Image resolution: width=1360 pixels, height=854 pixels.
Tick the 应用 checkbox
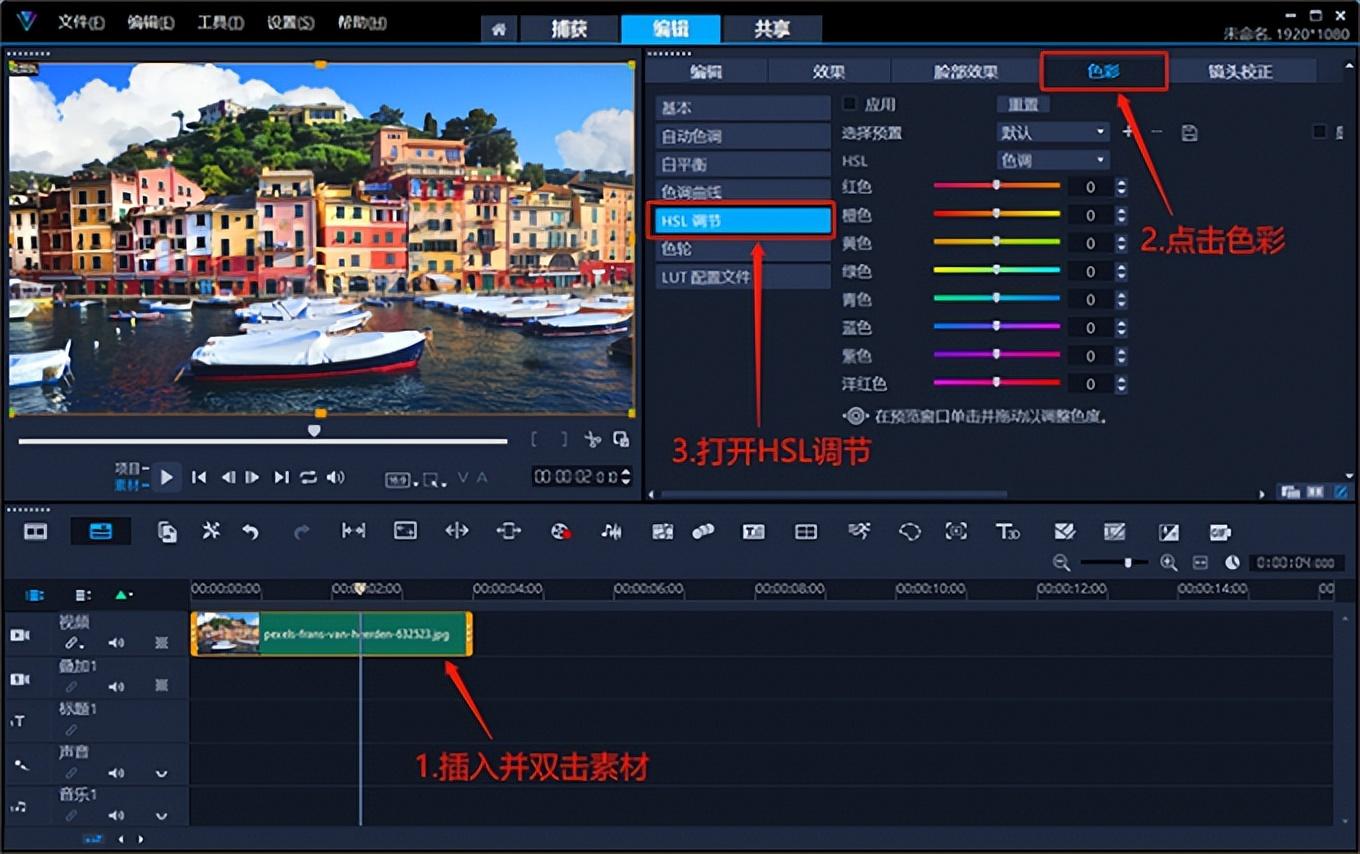click(x=849, y=103)
